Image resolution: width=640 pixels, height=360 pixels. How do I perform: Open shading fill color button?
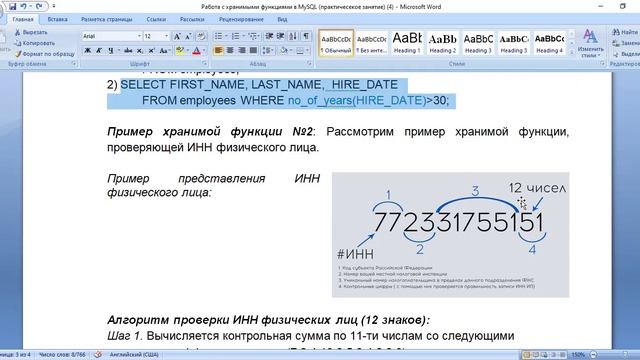coord(284,51)
